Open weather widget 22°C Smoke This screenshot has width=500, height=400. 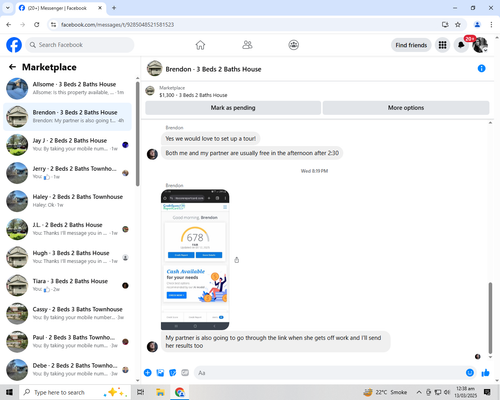(385, 392)
